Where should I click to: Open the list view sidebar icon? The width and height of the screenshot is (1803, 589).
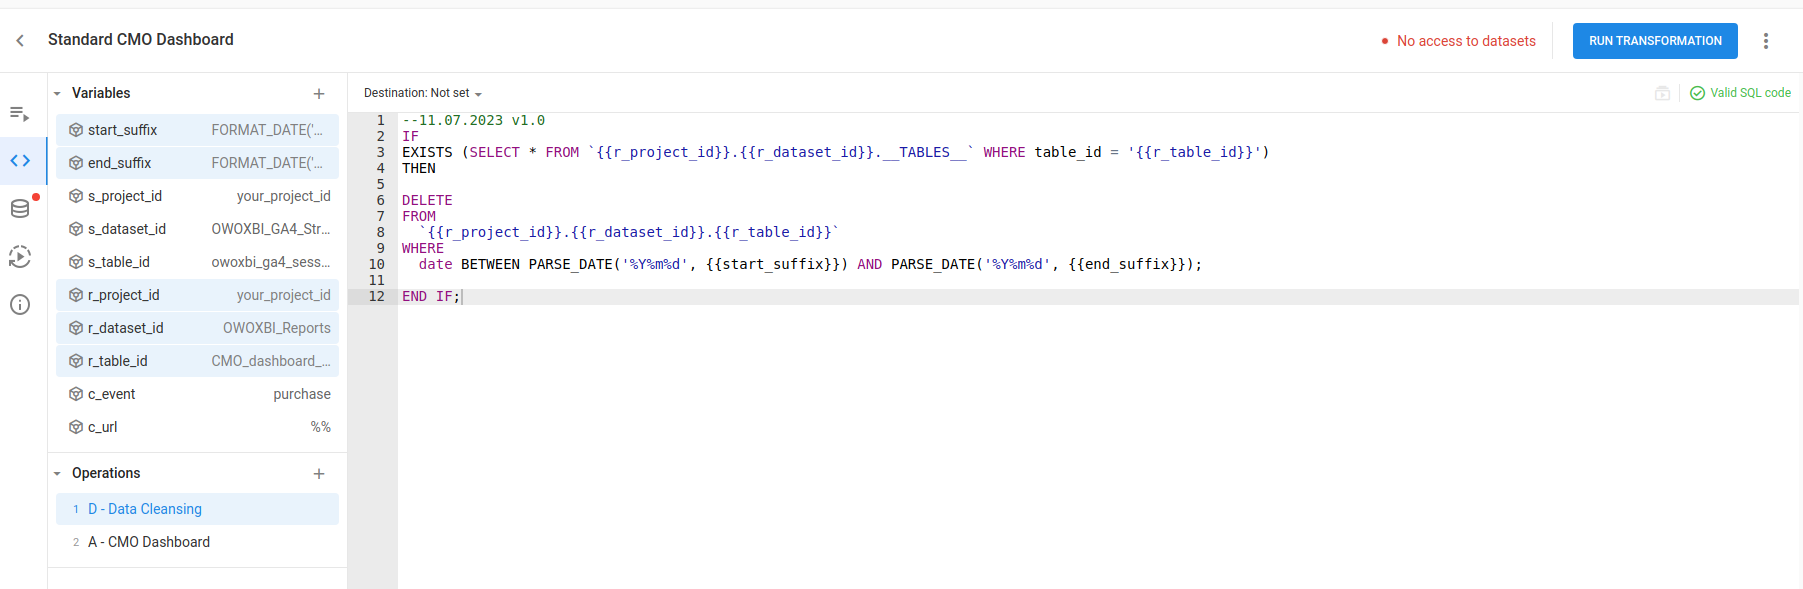pyautogui.click(x=20, y=114)
